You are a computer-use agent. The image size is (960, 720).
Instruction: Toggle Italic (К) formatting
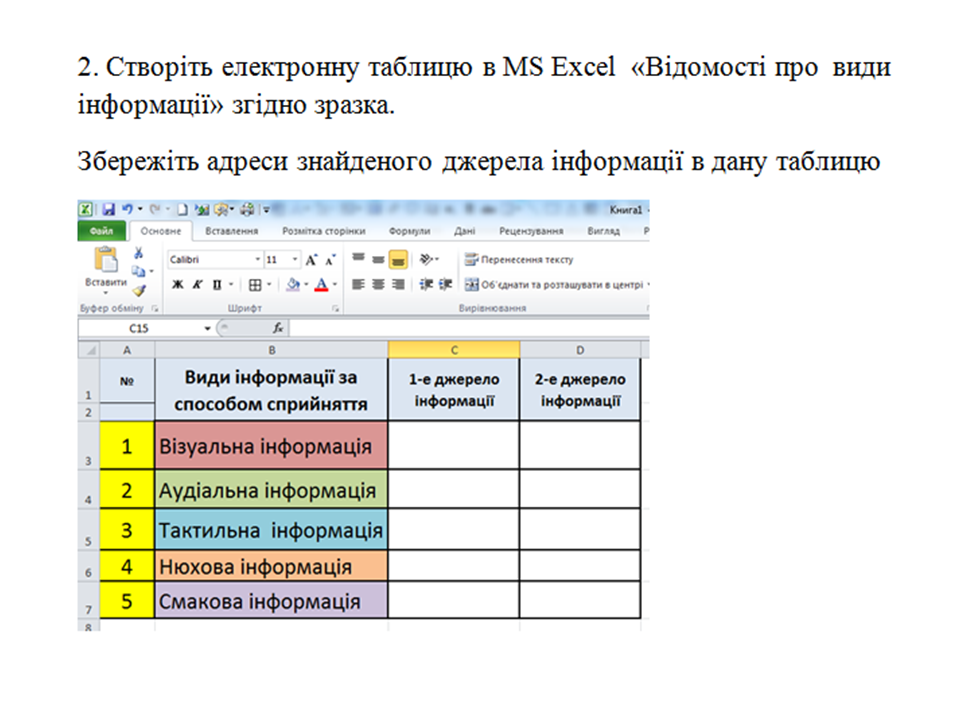point(197,285)
